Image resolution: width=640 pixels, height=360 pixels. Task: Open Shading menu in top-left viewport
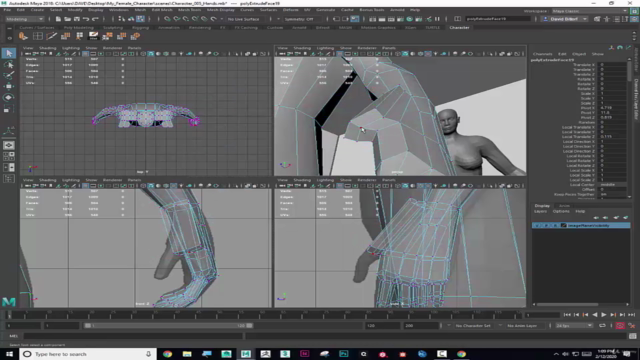[x=47, y=48]
